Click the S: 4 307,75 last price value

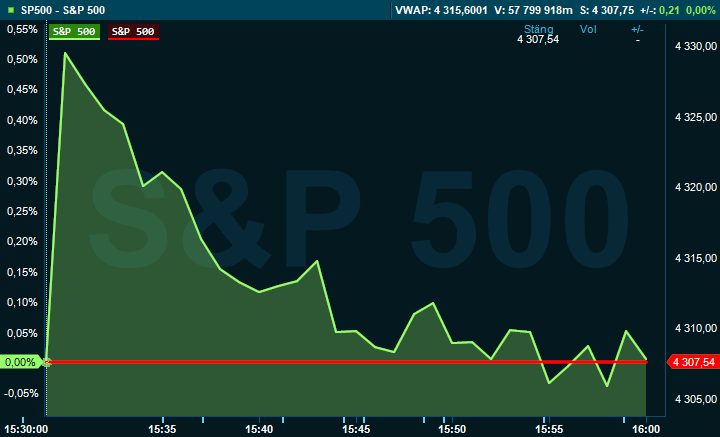(x=607, y=10)
